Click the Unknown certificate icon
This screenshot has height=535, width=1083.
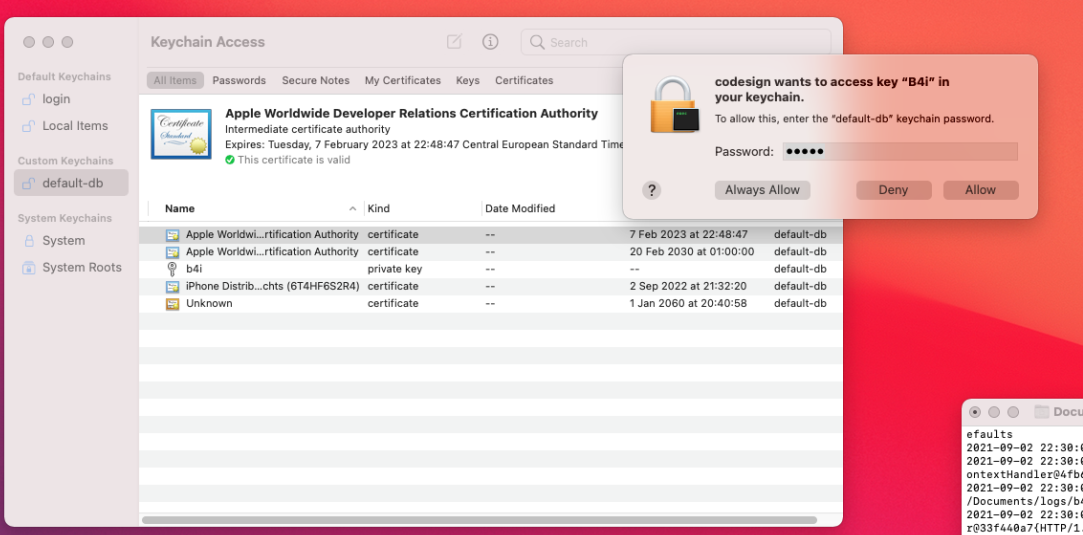[x=172, y=303]
